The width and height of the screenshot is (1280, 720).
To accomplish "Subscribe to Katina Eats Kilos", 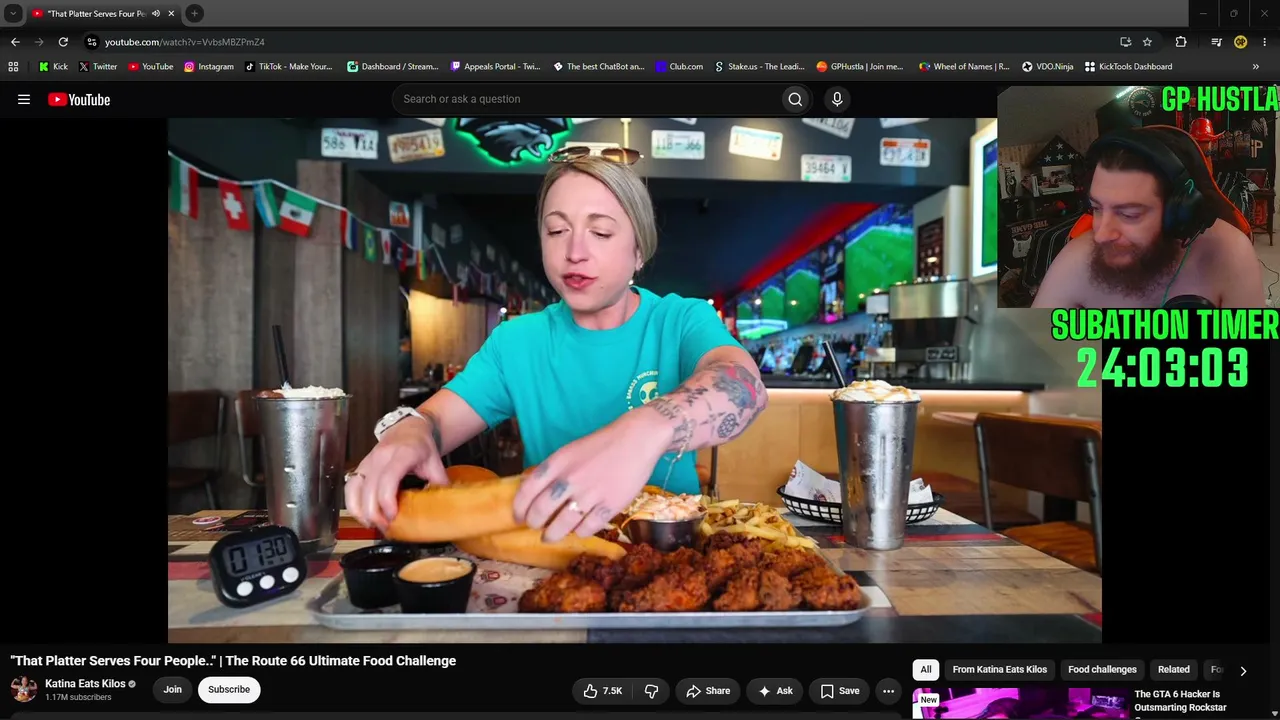I will tap(229, 690).
